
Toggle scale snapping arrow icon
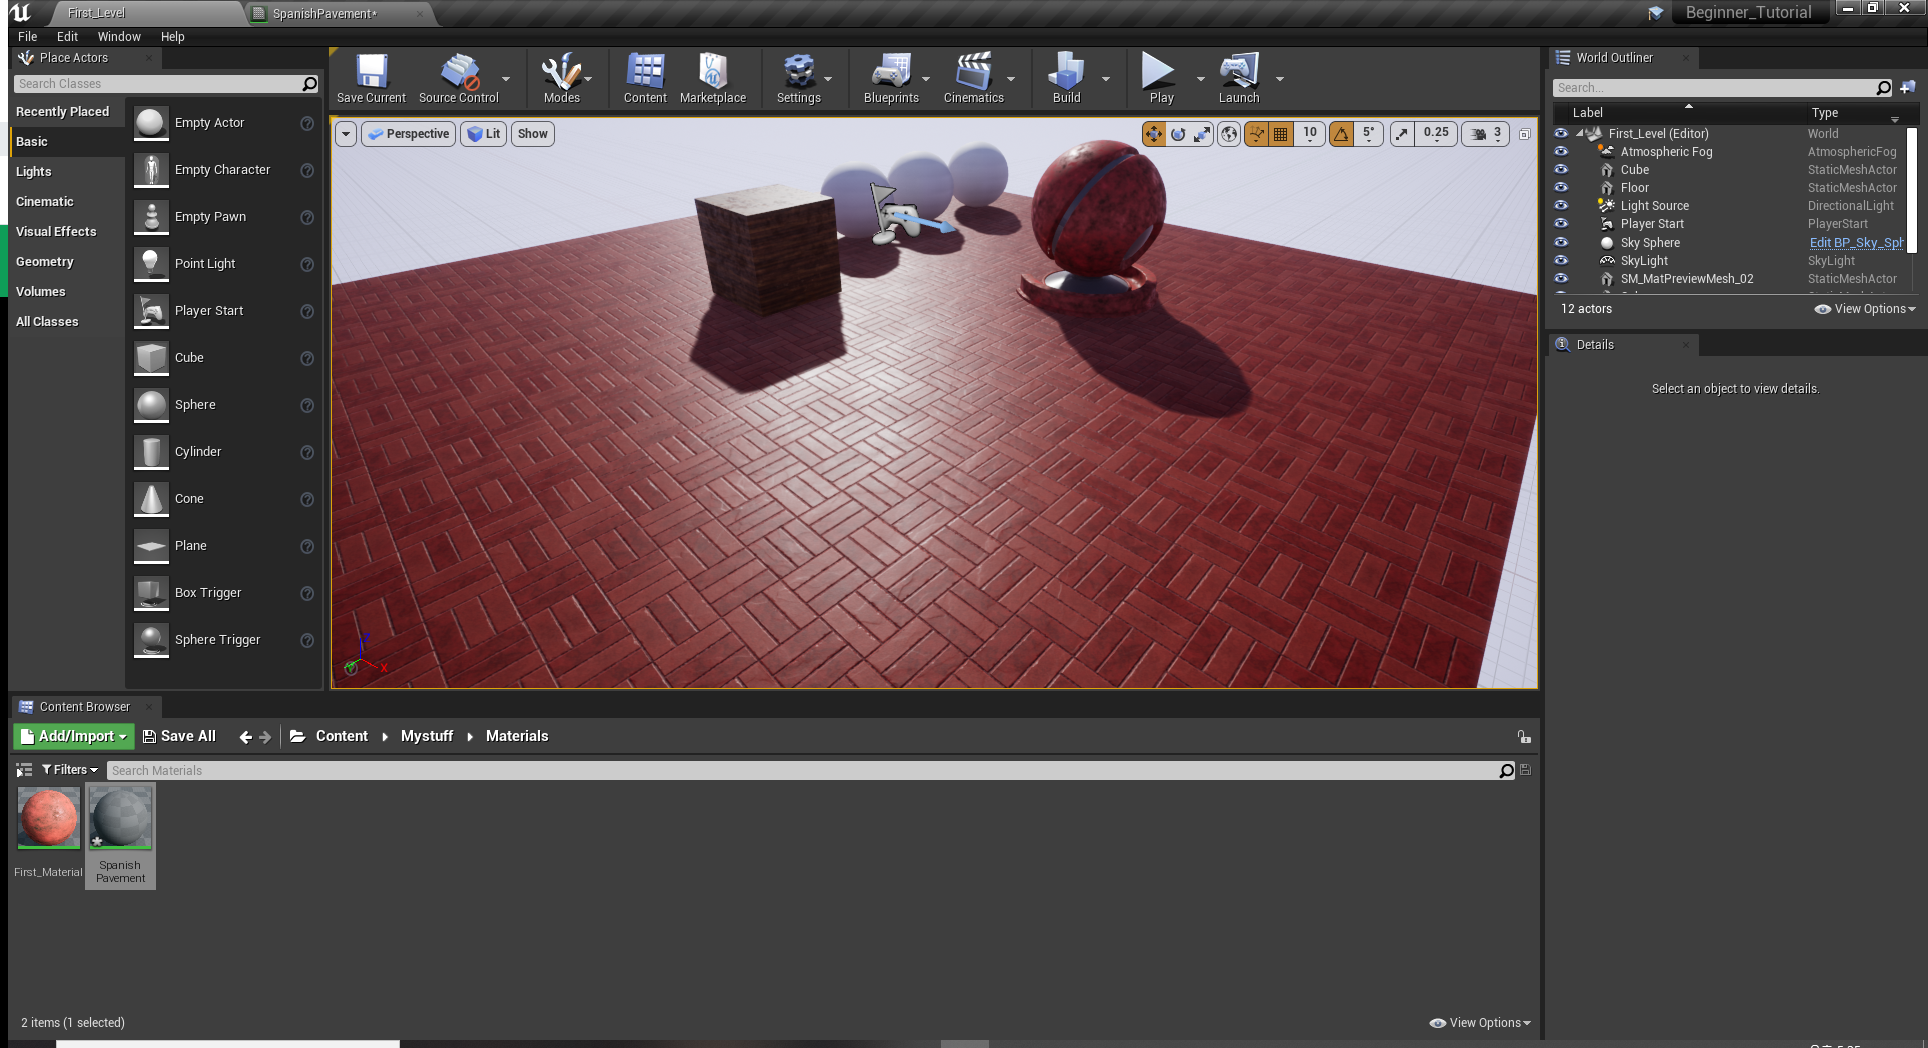pyautogui.click(x=1402, y=134)
